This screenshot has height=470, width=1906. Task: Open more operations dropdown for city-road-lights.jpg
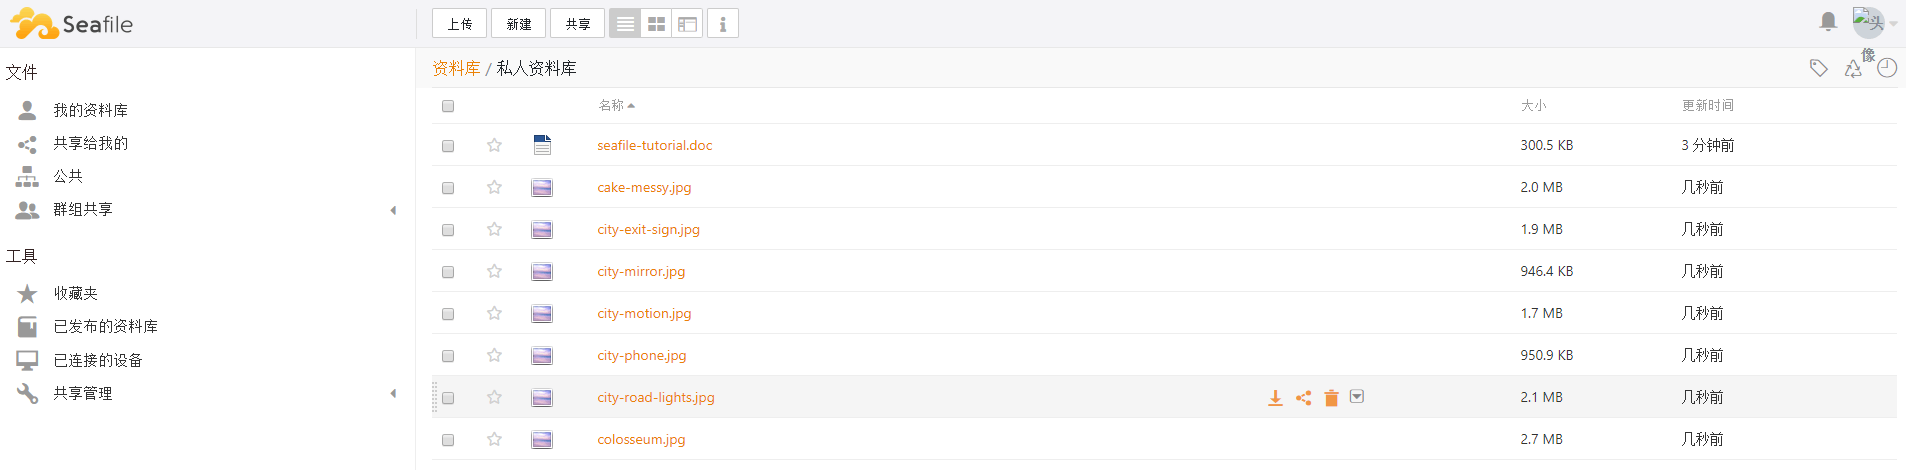[x=1357, y=397]
